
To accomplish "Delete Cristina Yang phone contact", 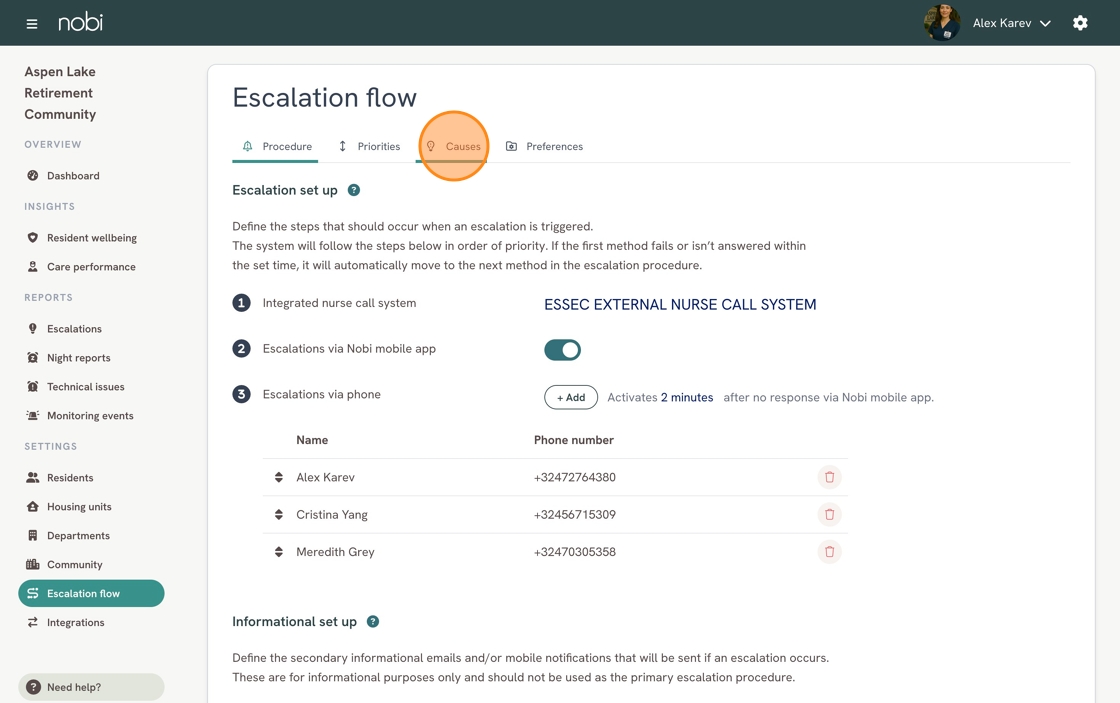I will point(829,514).
